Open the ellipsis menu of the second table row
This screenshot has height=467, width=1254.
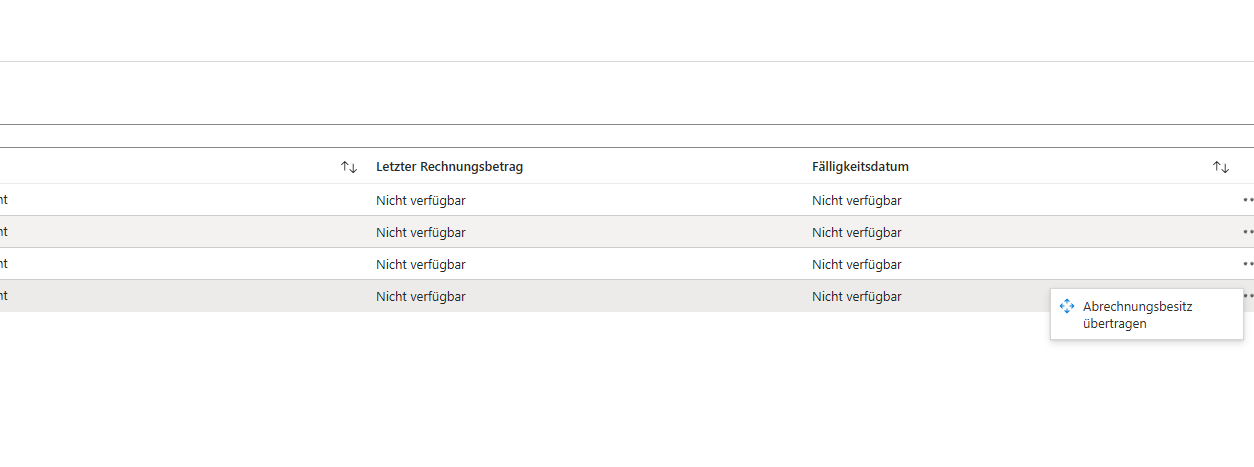(1248, 232)
